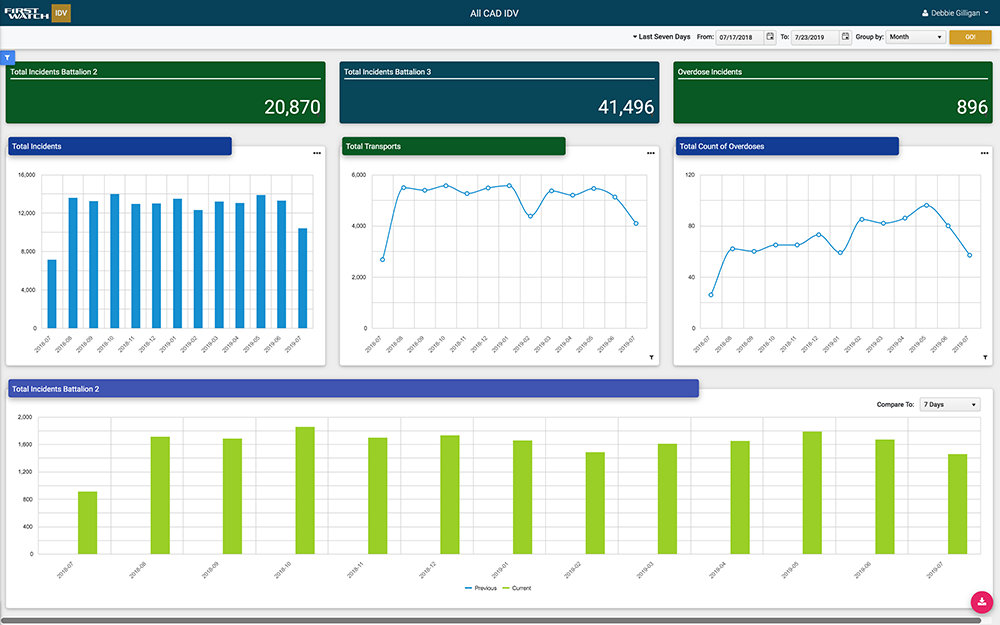Click the From date input field
Image resolution: width=1000 pixels, height=625 pixels.
[x=740, y=37]
